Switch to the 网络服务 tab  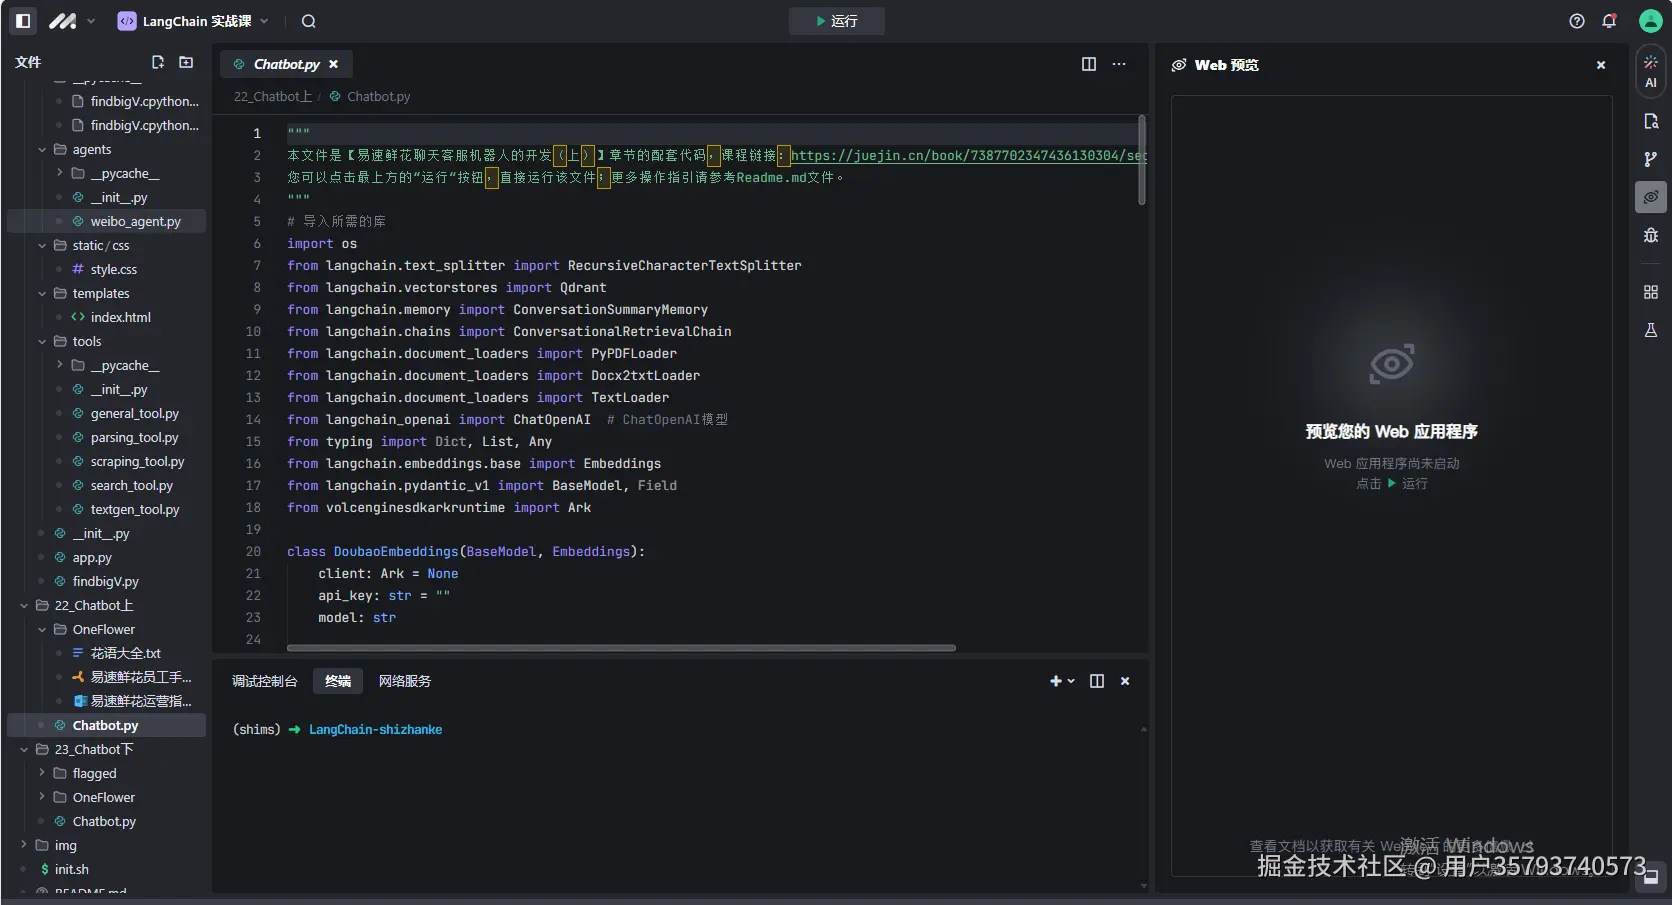coord(404,681)
